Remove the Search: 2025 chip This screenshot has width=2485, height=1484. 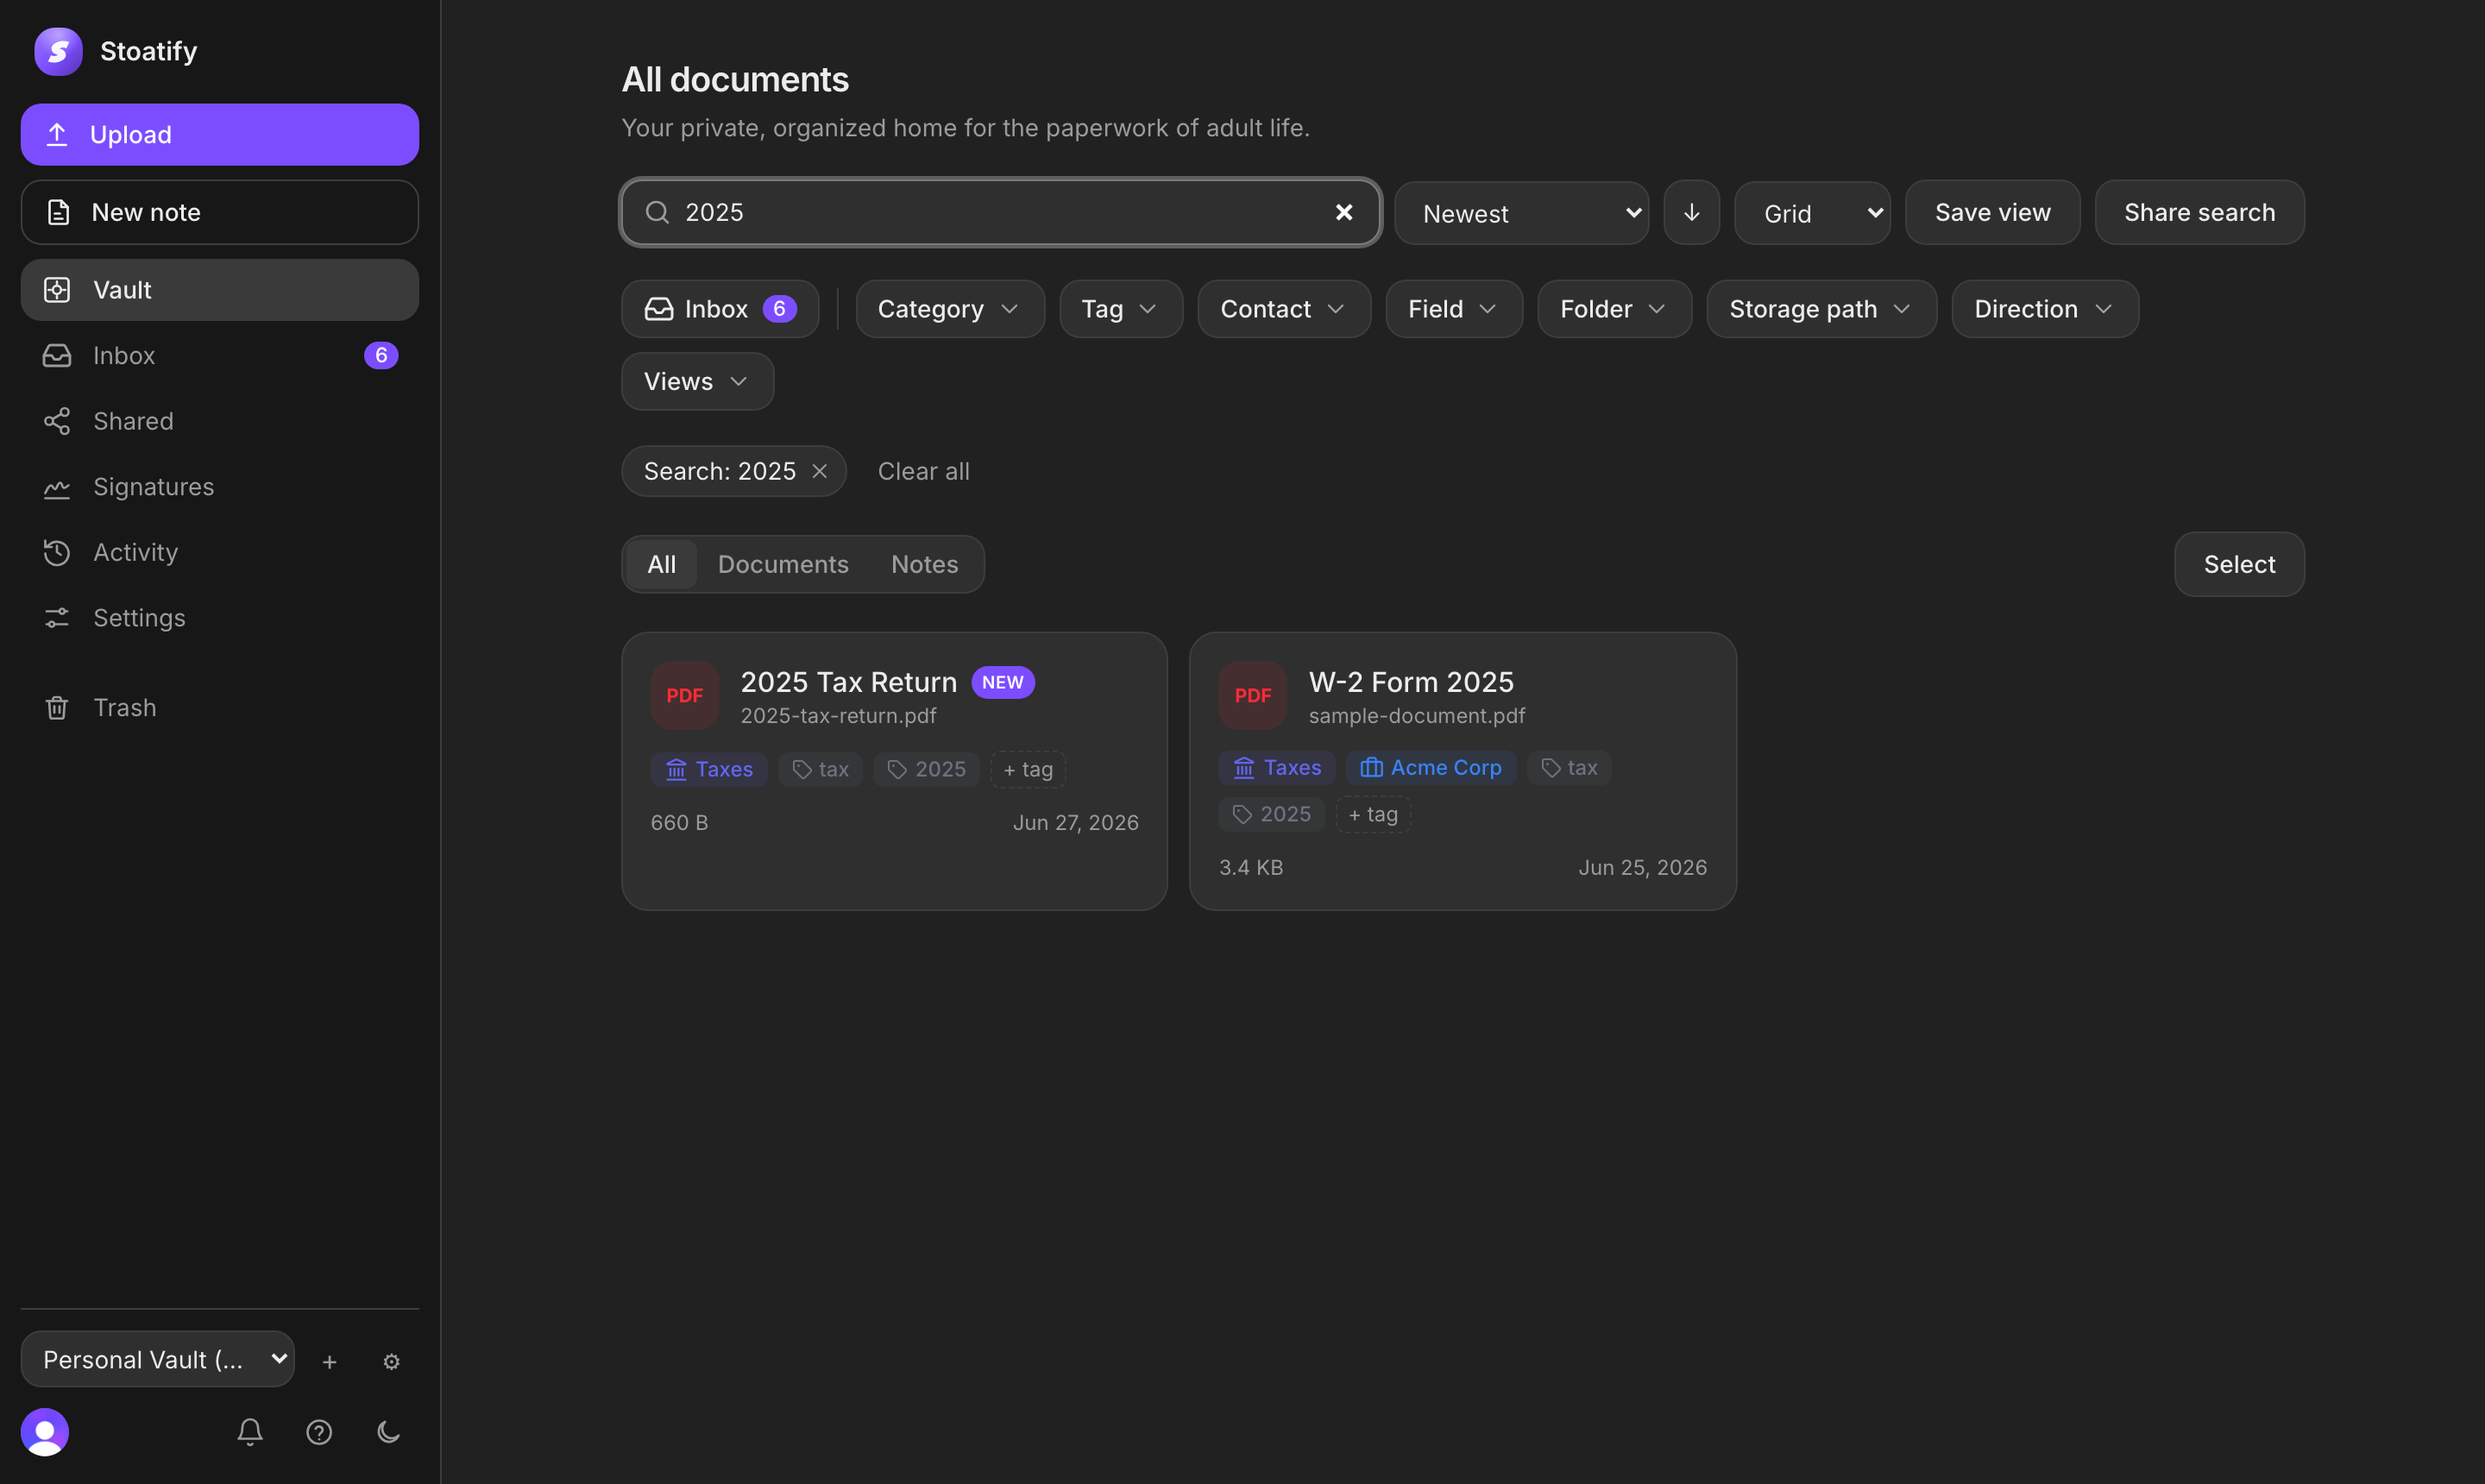pyautogui.click(x=820, y=471)
